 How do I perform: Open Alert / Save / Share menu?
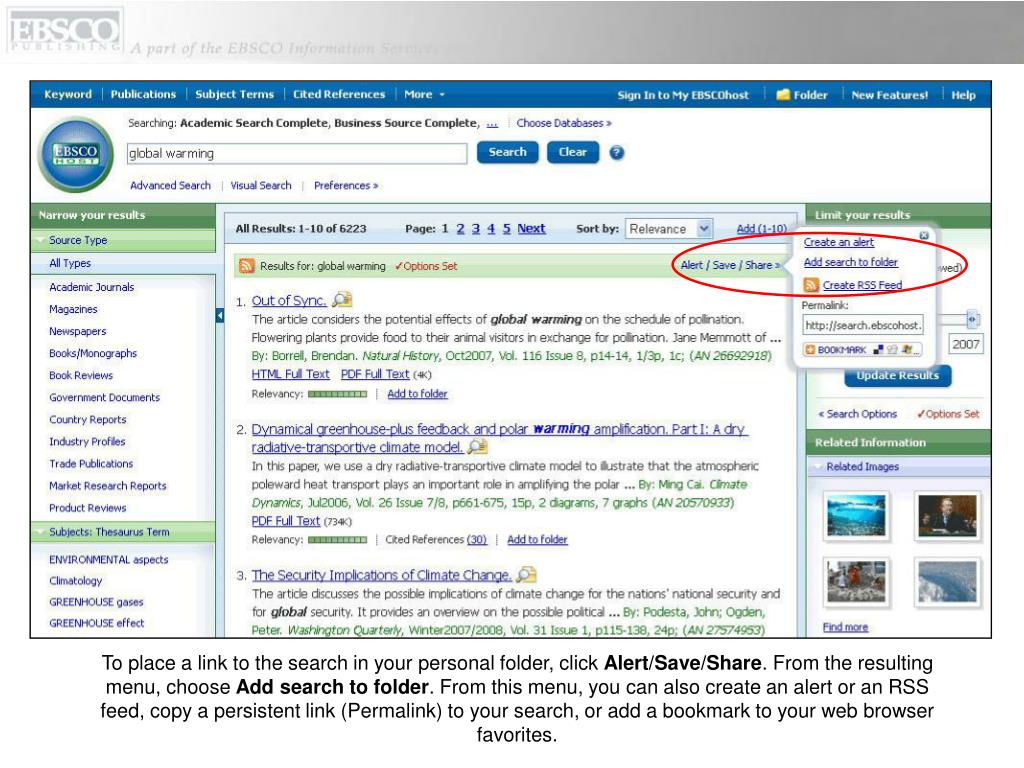730,265
